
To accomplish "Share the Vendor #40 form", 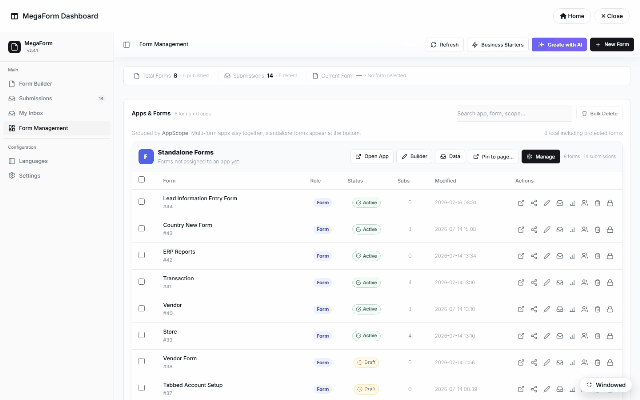I will point(534,309).
